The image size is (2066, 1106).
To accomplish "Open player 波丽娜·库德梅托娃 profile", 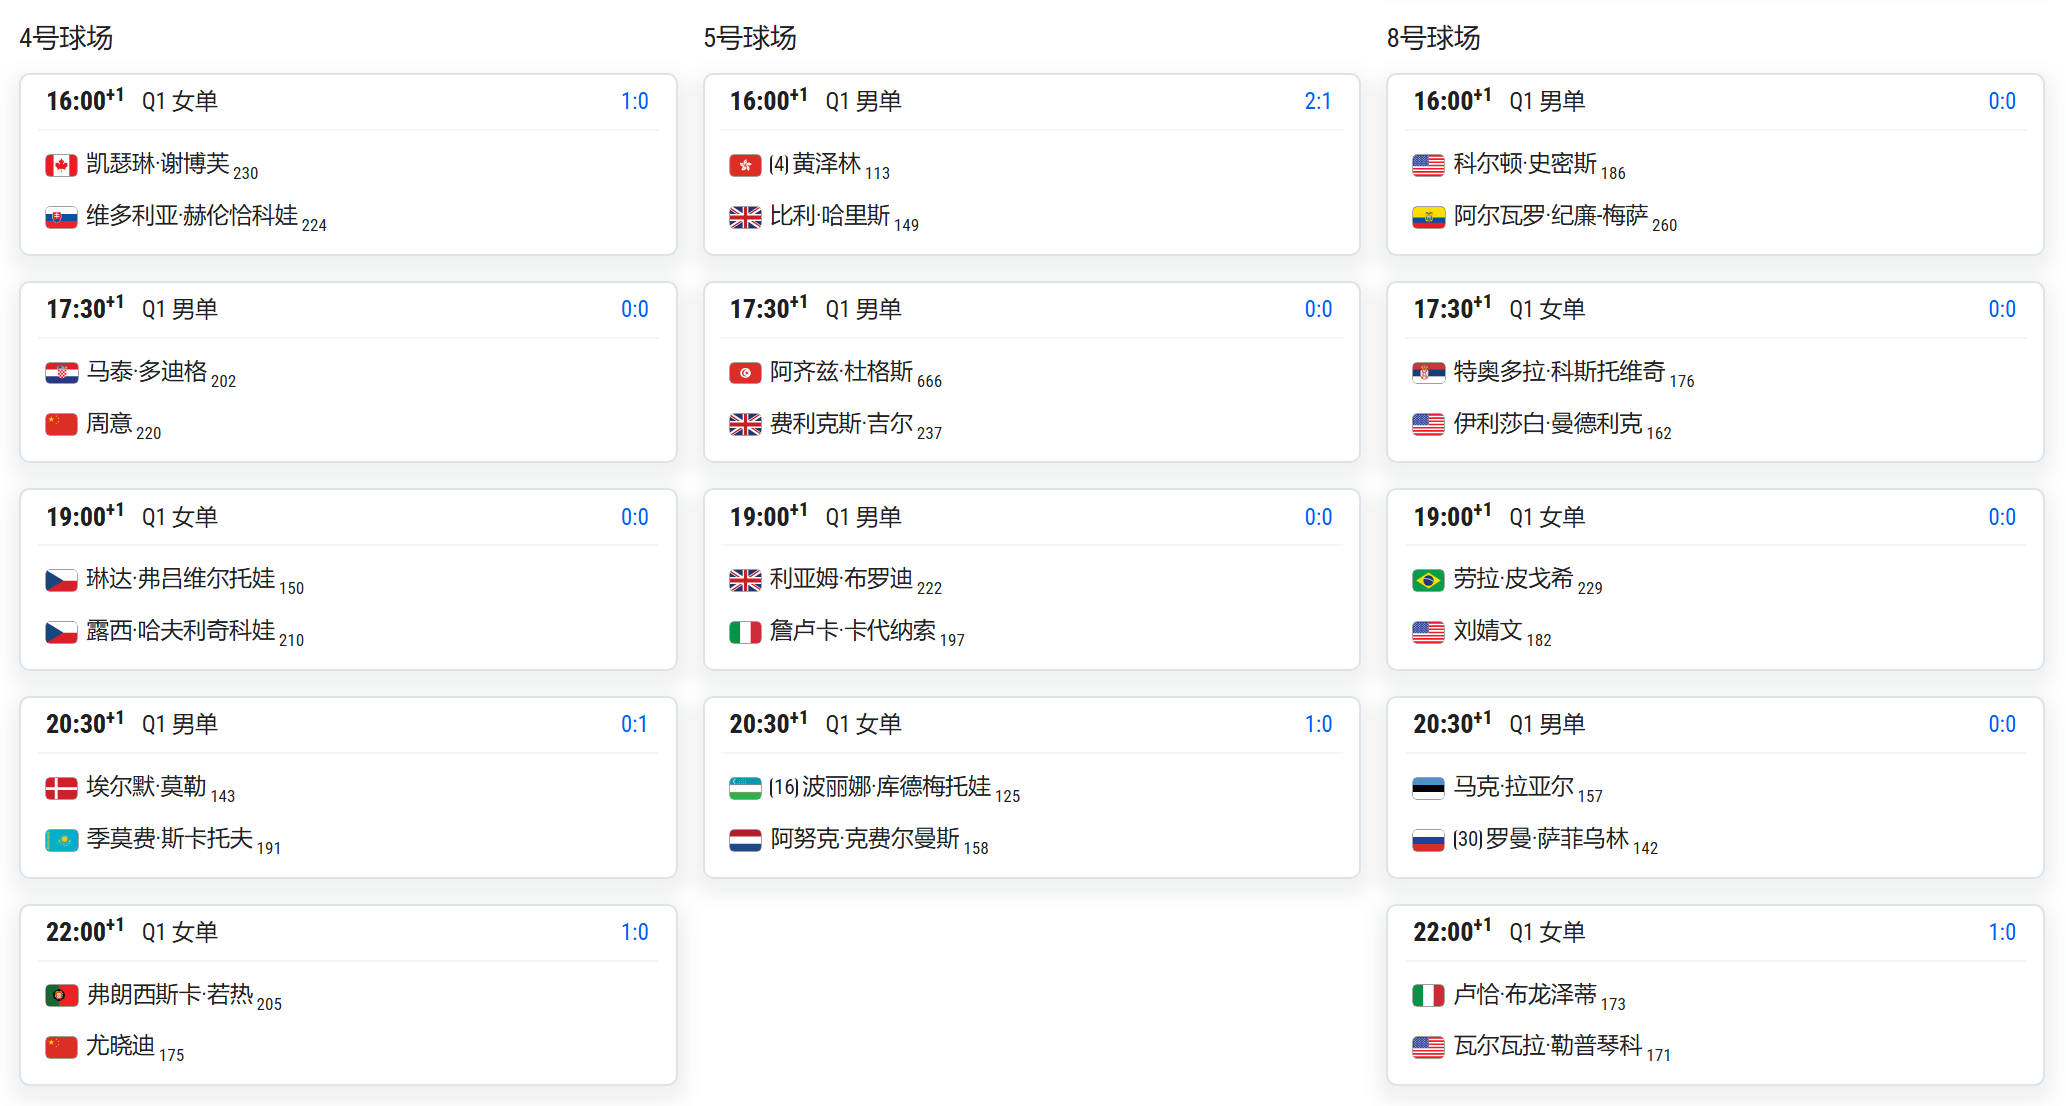I will (897, 787).
